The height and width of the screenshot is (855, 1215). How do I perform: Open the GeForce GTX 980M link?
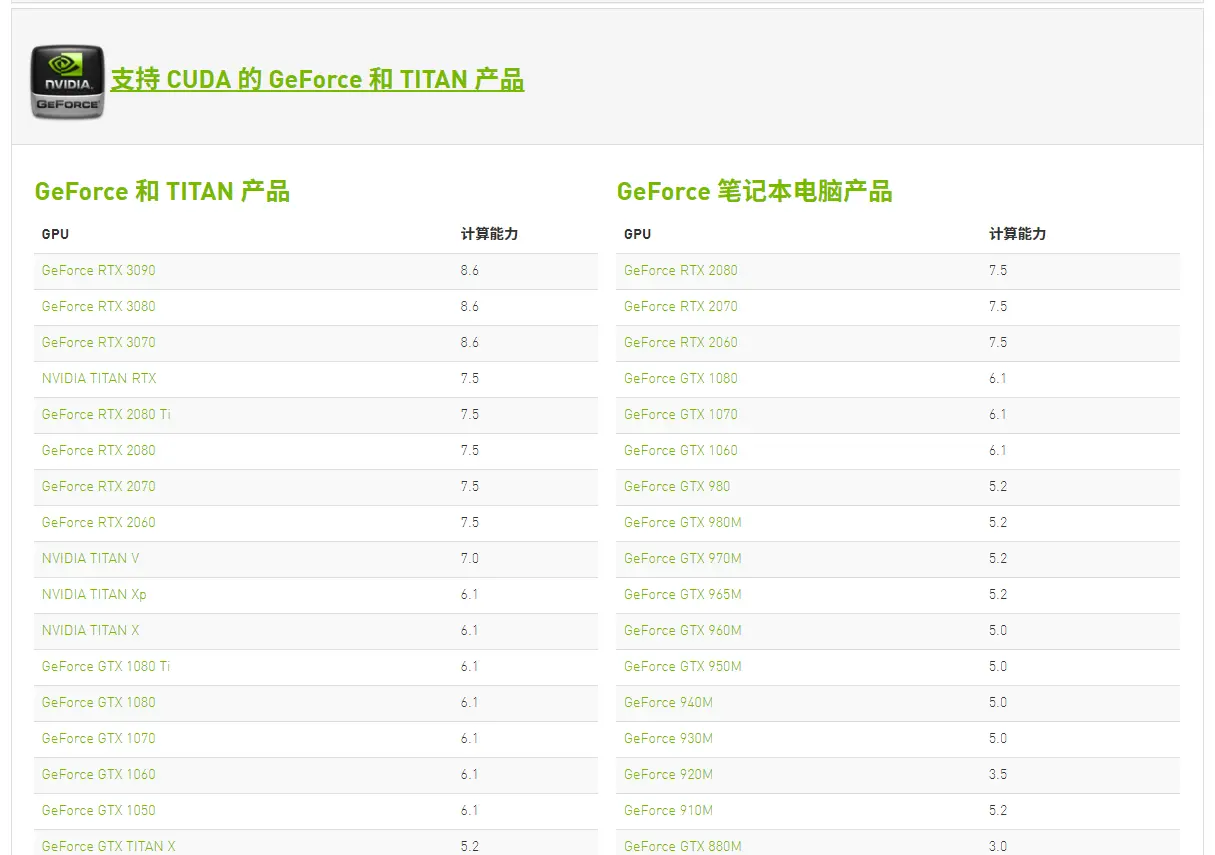(683, 522)
